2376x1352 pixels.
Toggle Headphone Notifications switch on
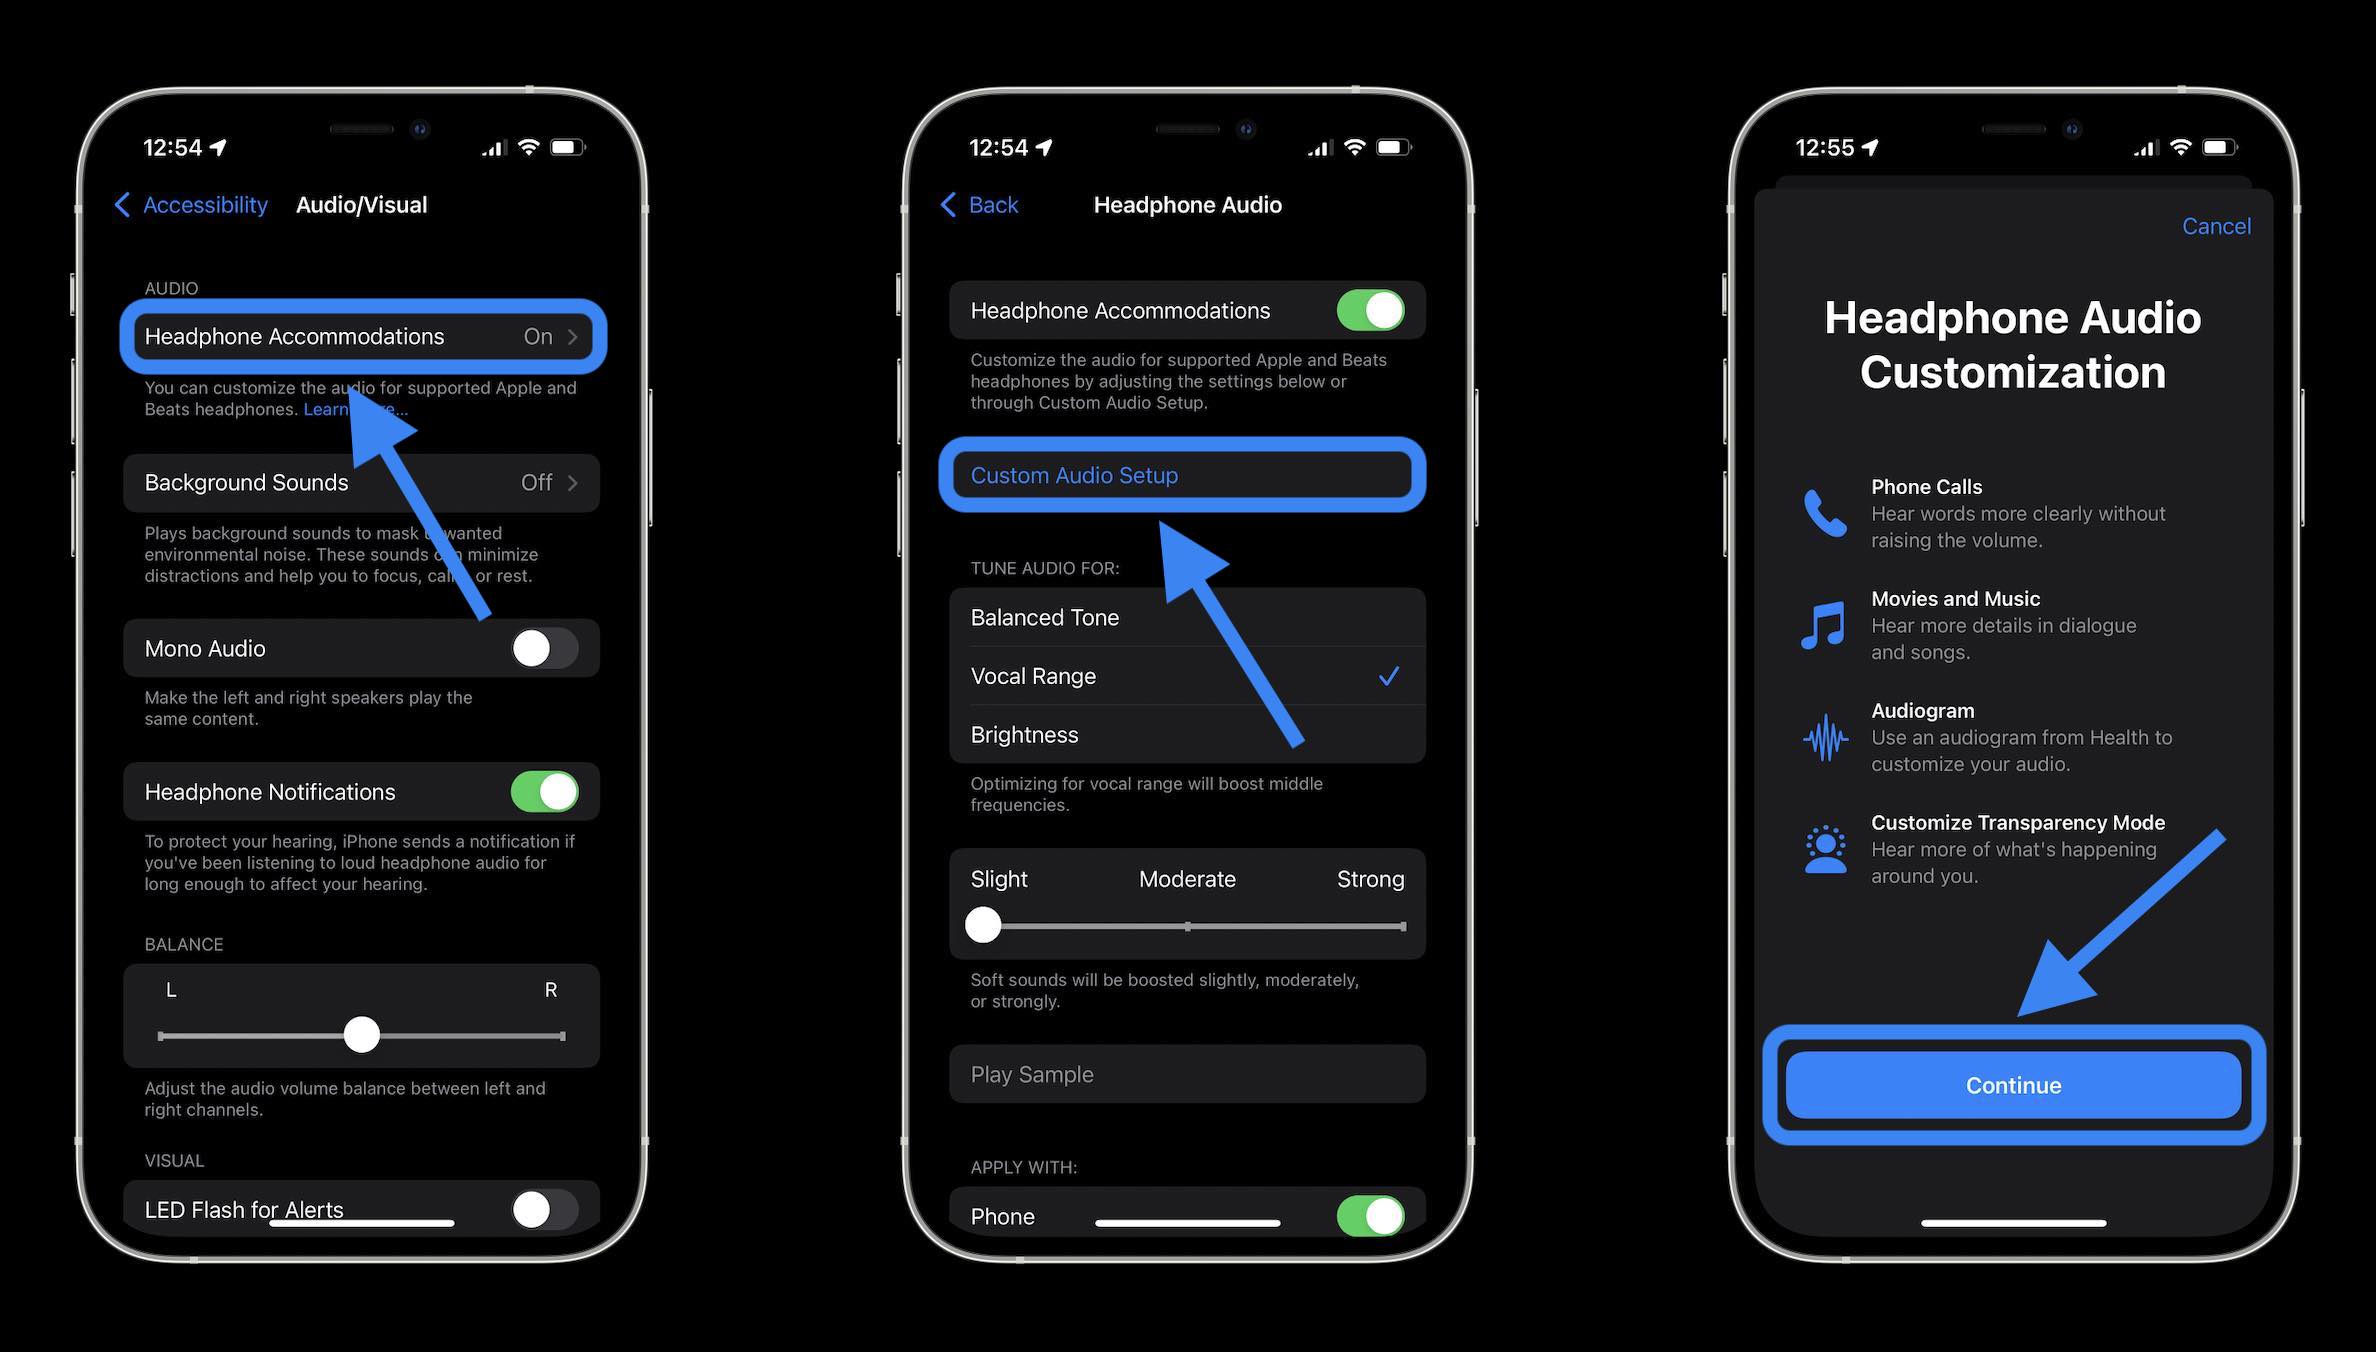pos(550,790)
